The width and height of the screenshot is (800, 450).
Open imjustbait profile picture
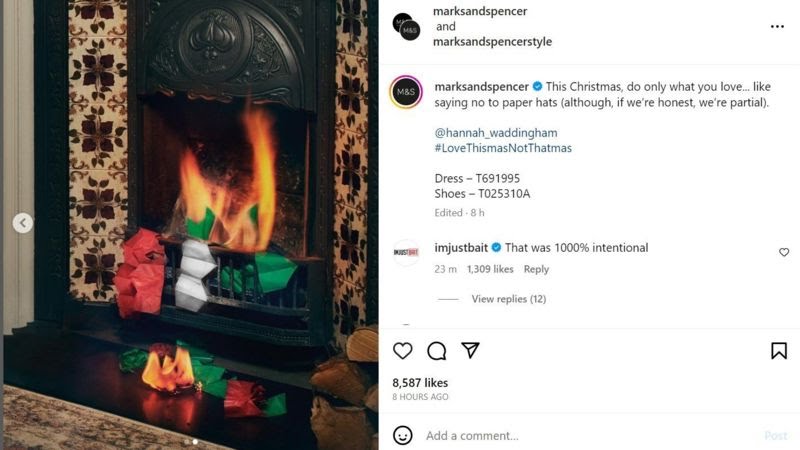(x=406, y=253)
